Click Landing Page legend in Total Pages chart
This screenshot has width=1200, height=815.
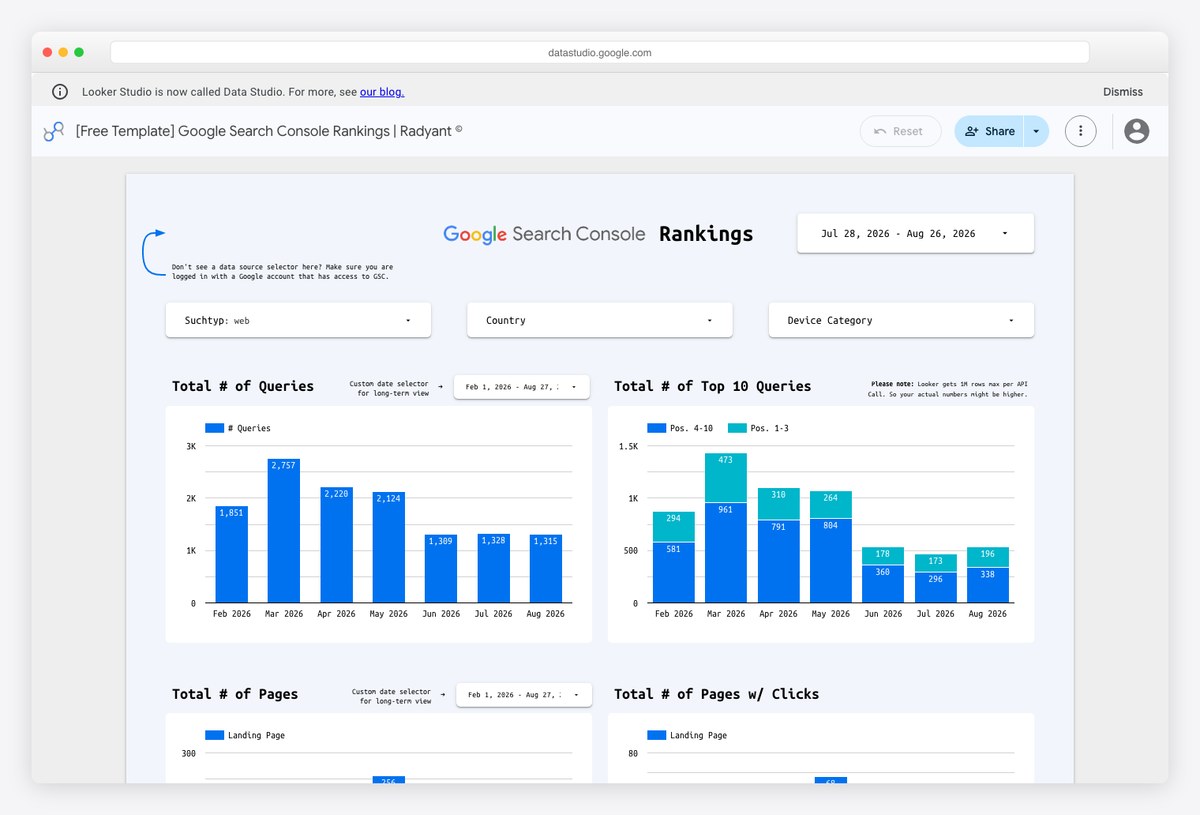click(x=245, y=735)
